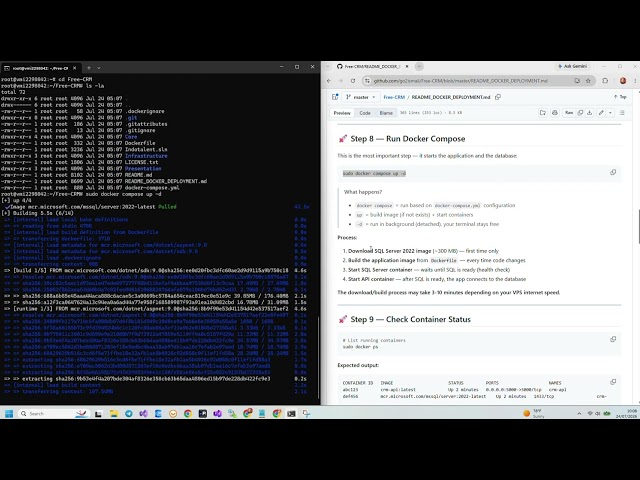This screenshot has width=640, height=480.
Task: Click the Presentation folder in the terminal listing
Action: click(143, 169)
